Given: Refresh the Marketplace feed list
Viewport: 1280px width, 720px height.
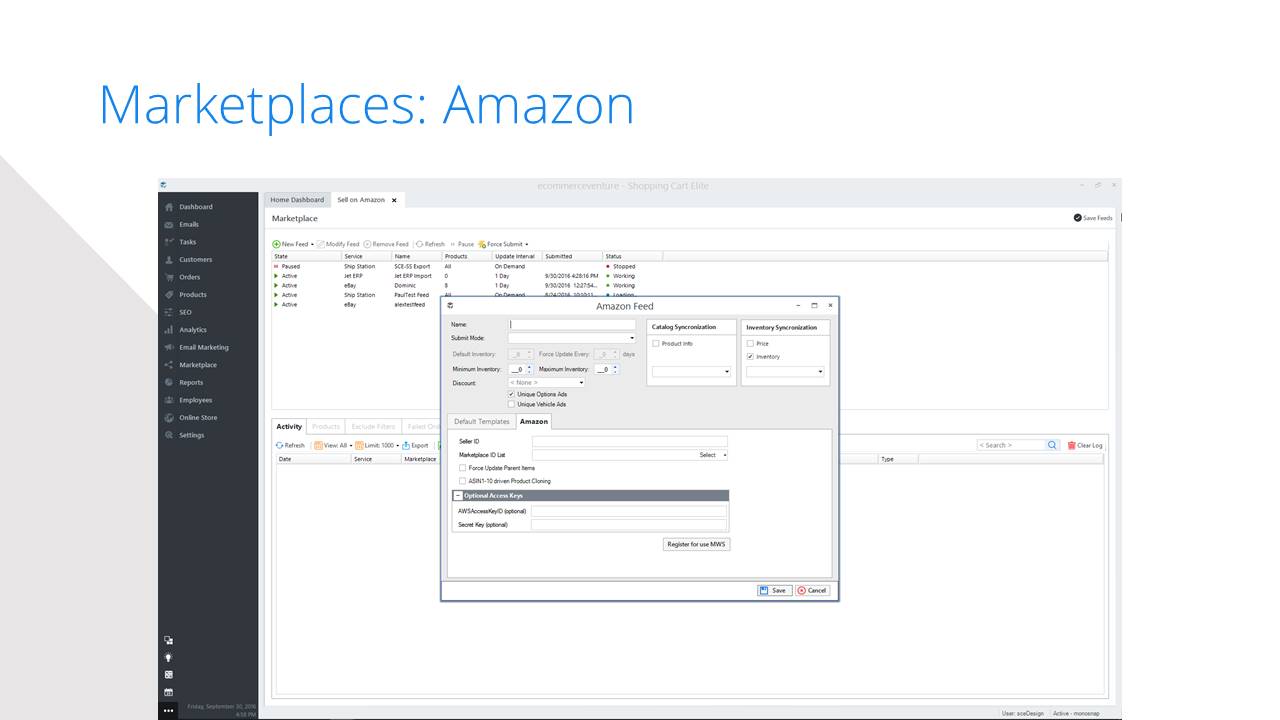Looking at the screenshot, I should [431, 244].
